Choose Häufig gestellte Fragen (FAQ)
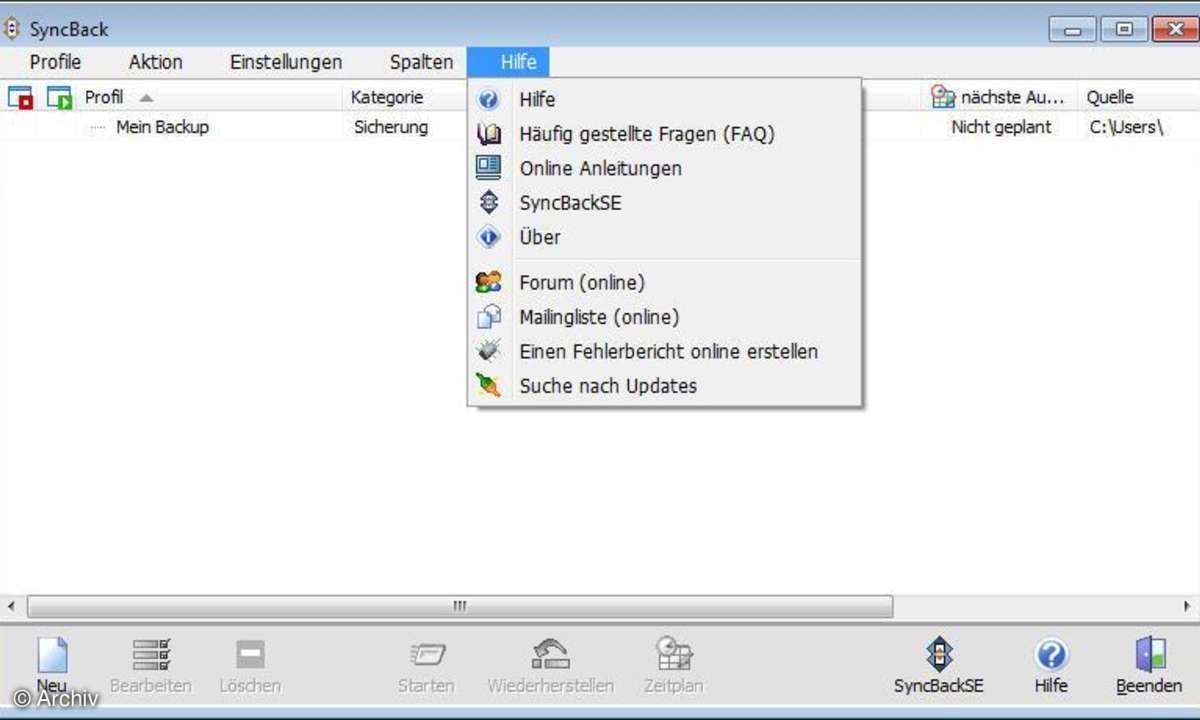Image resolution: width=1200 pixels, height=720 pixels. pos(646,134)
